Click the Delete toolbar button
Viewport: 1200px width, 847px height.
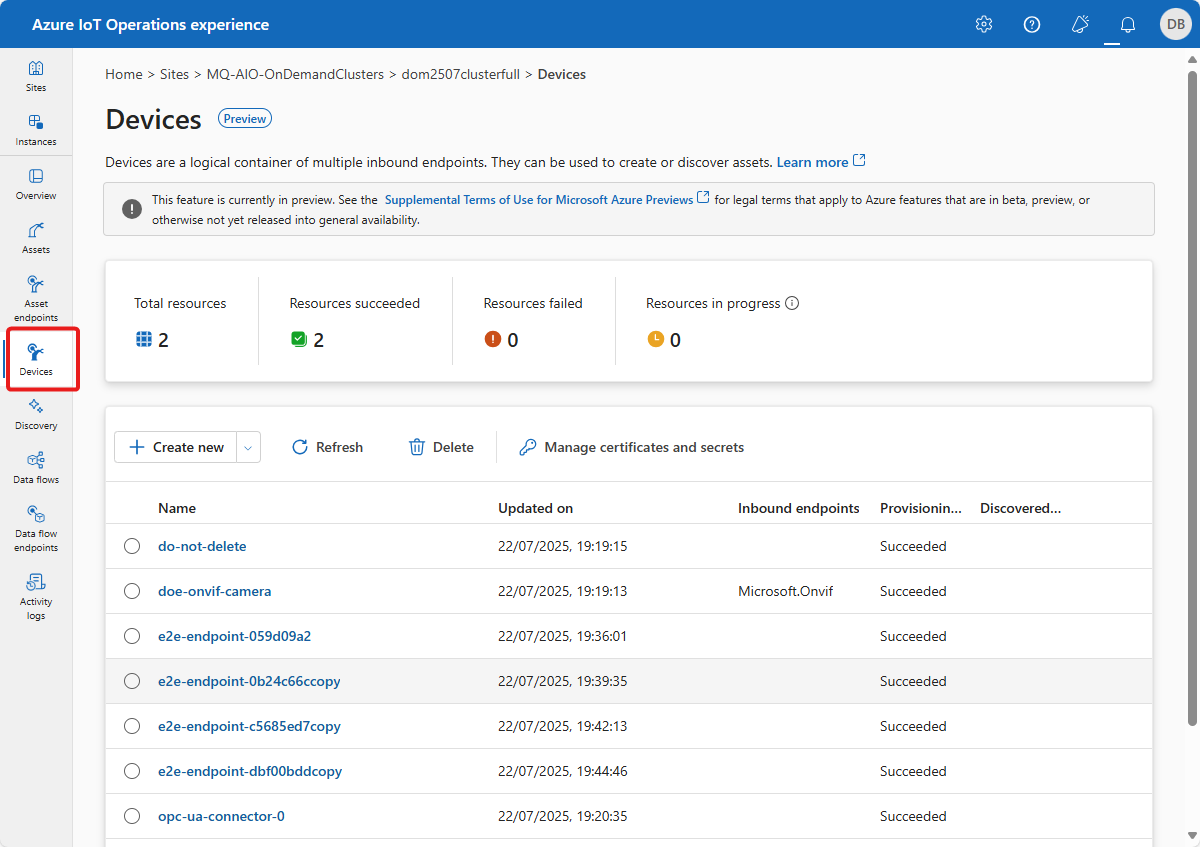pos(441,447)
